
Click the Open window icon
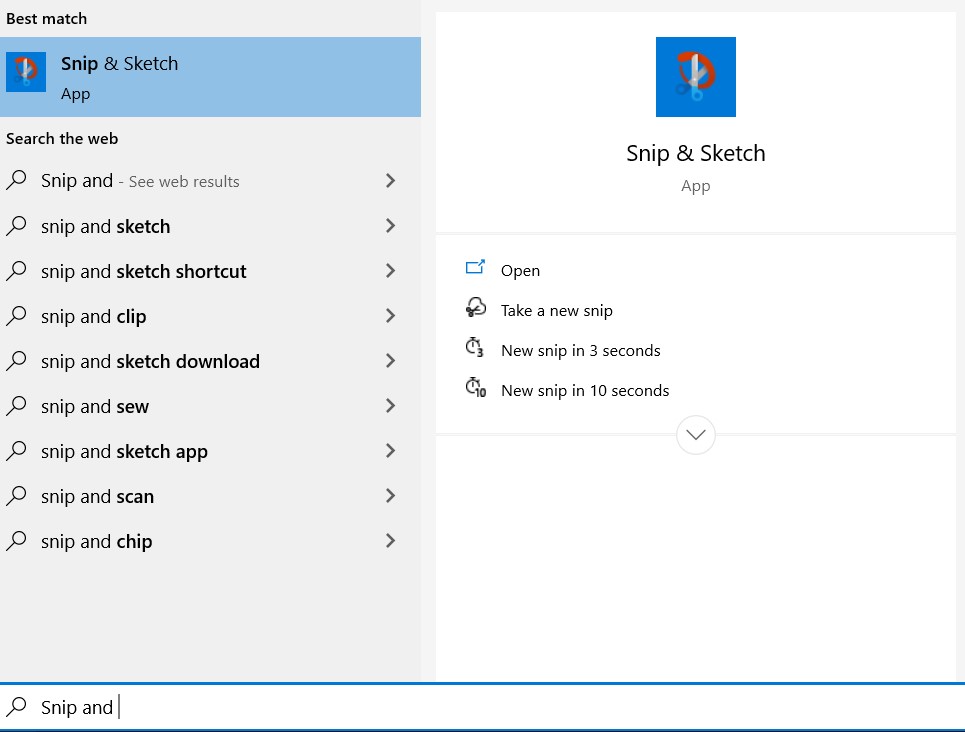[x=475, y=268]
